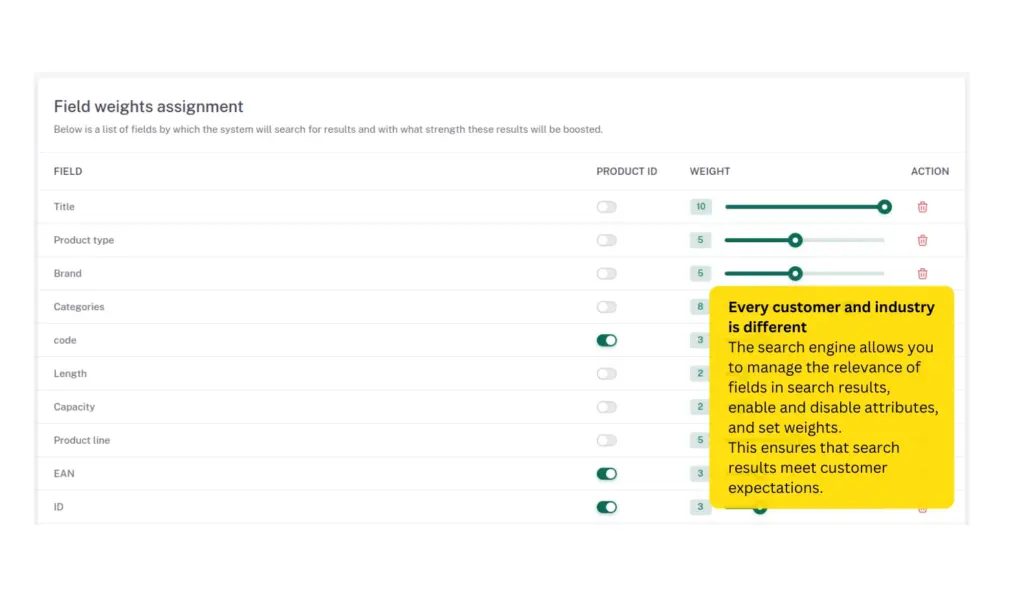Disable Product ID toggle for code

click(x=606, y=340)
